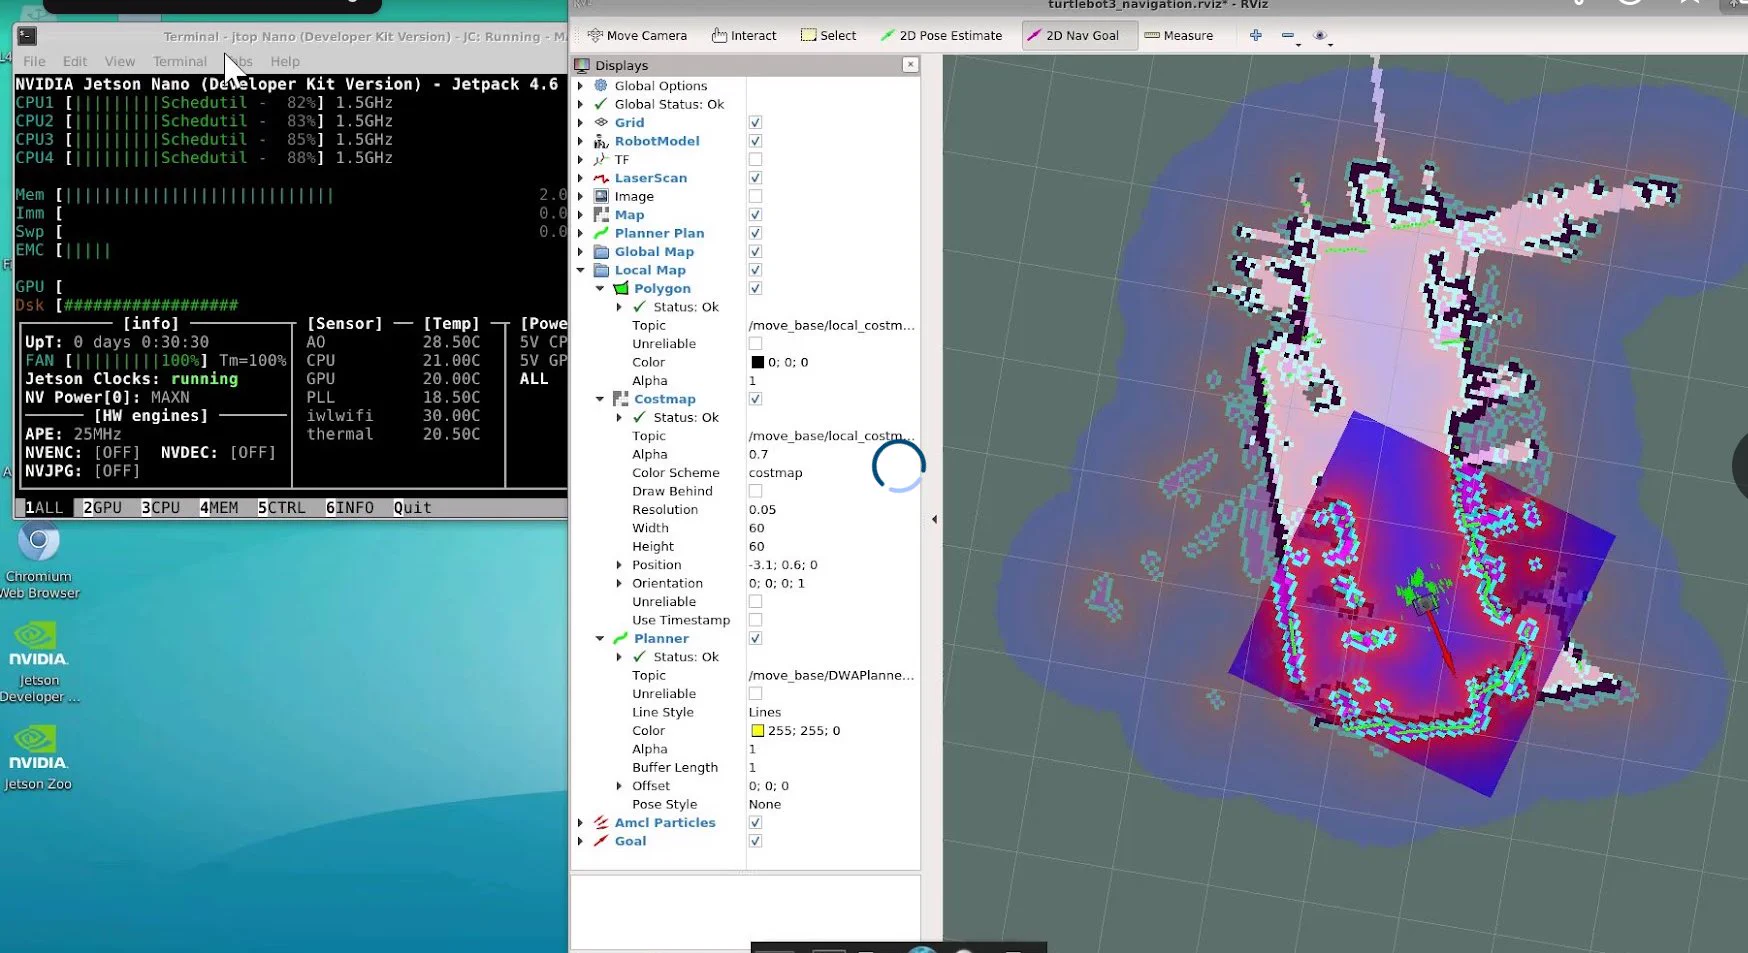Expand the Global Map group
The image size is (1748, 953).
pos(580,252)
